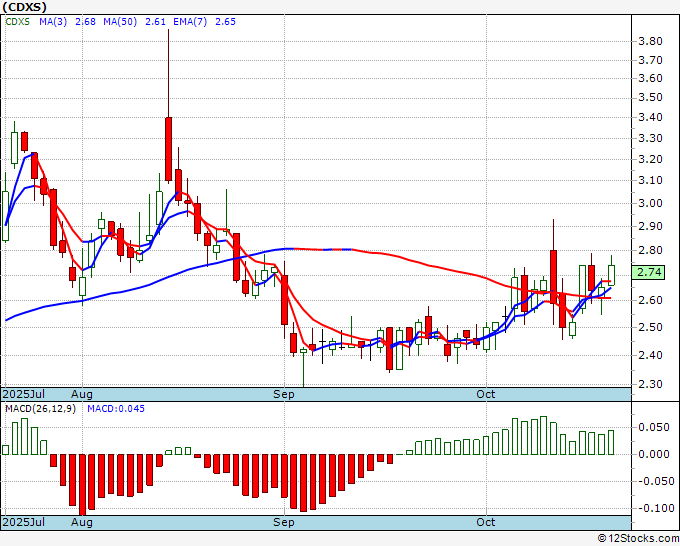680x546 pixels.
Task: Click the 3.60 price axis label
Action: pyautogui.click(x=651, y=78)
